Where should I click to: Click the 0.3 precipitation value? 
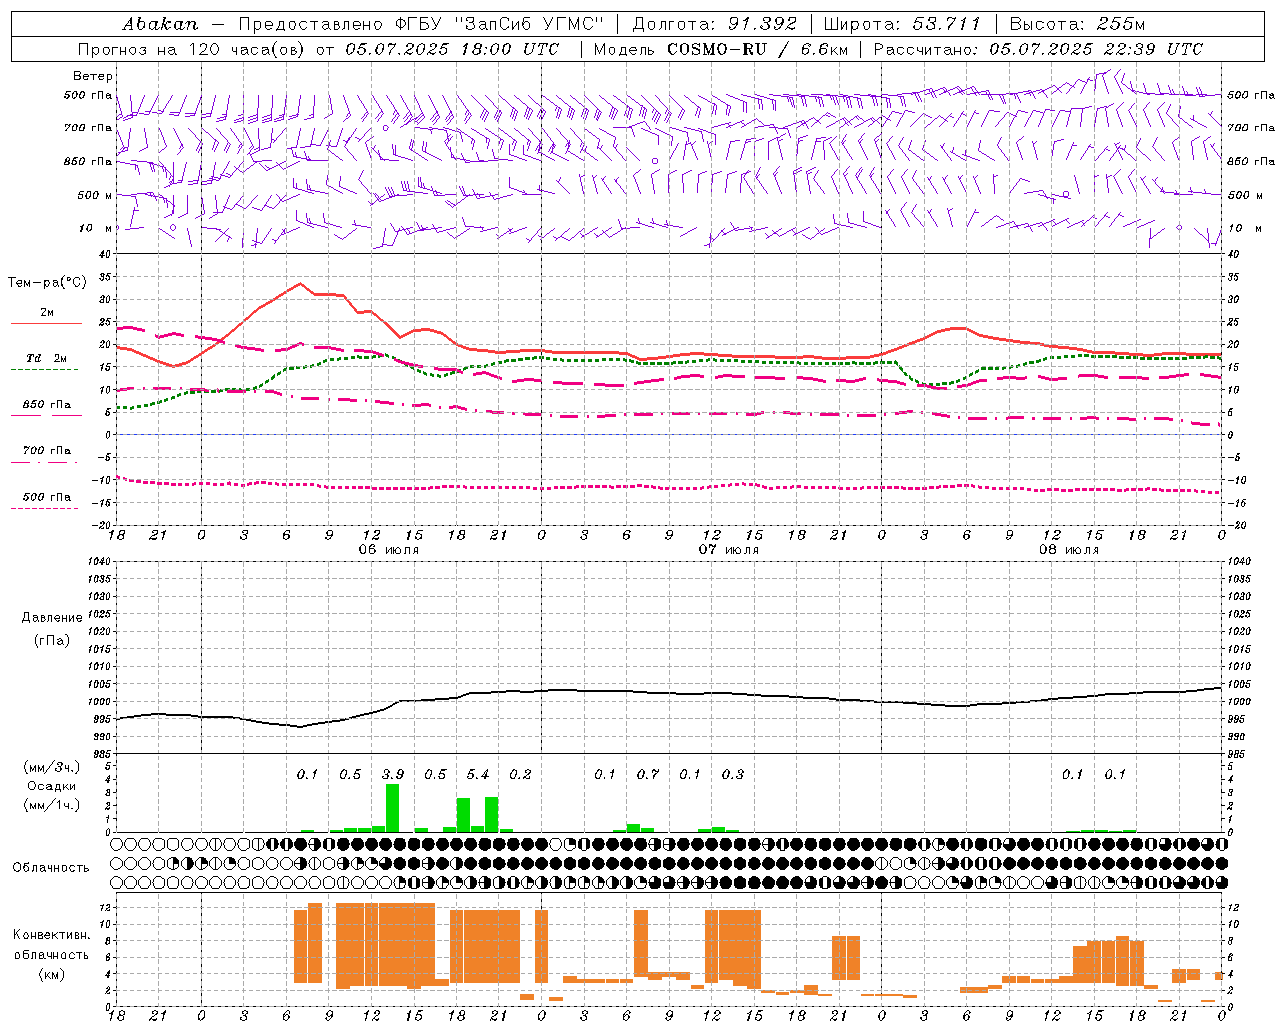[733, 774]
